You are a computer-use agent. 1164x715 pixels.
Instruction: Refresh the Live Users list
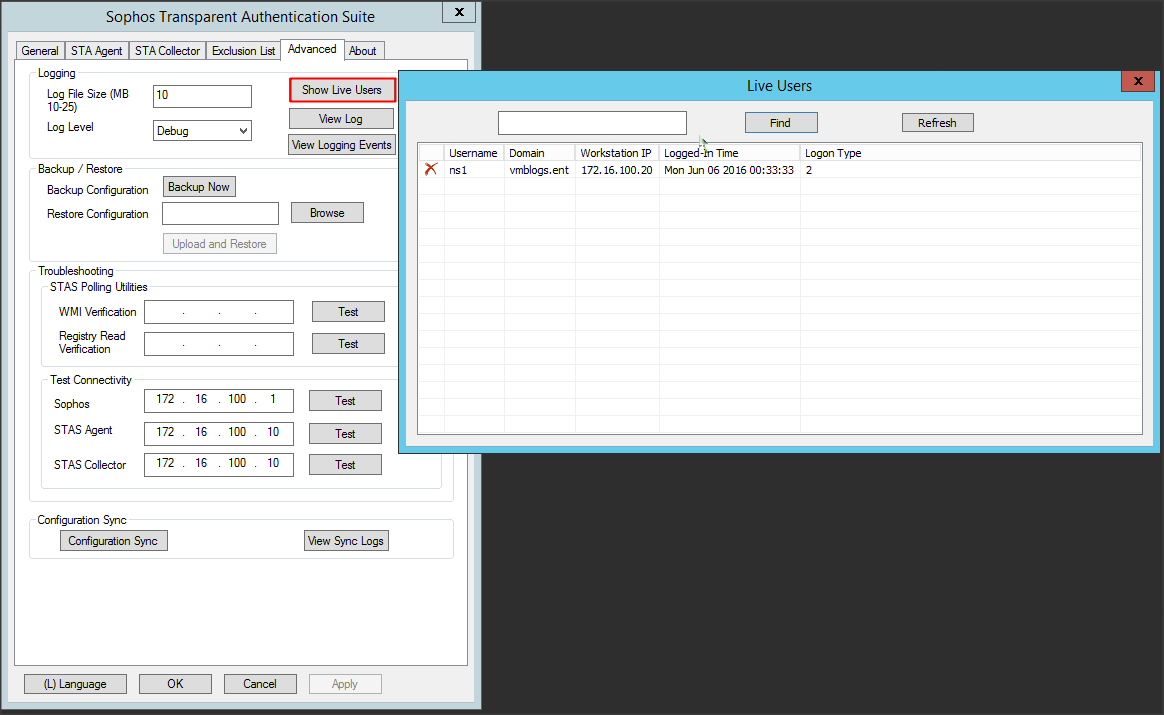tap(937, 123)
